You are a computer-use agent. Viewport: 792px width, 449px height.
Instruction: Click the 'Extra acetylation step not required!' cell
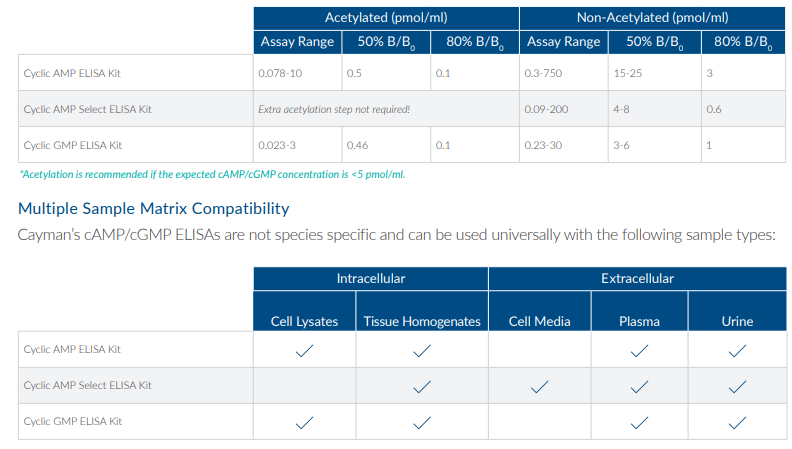(x=334, y=109)
